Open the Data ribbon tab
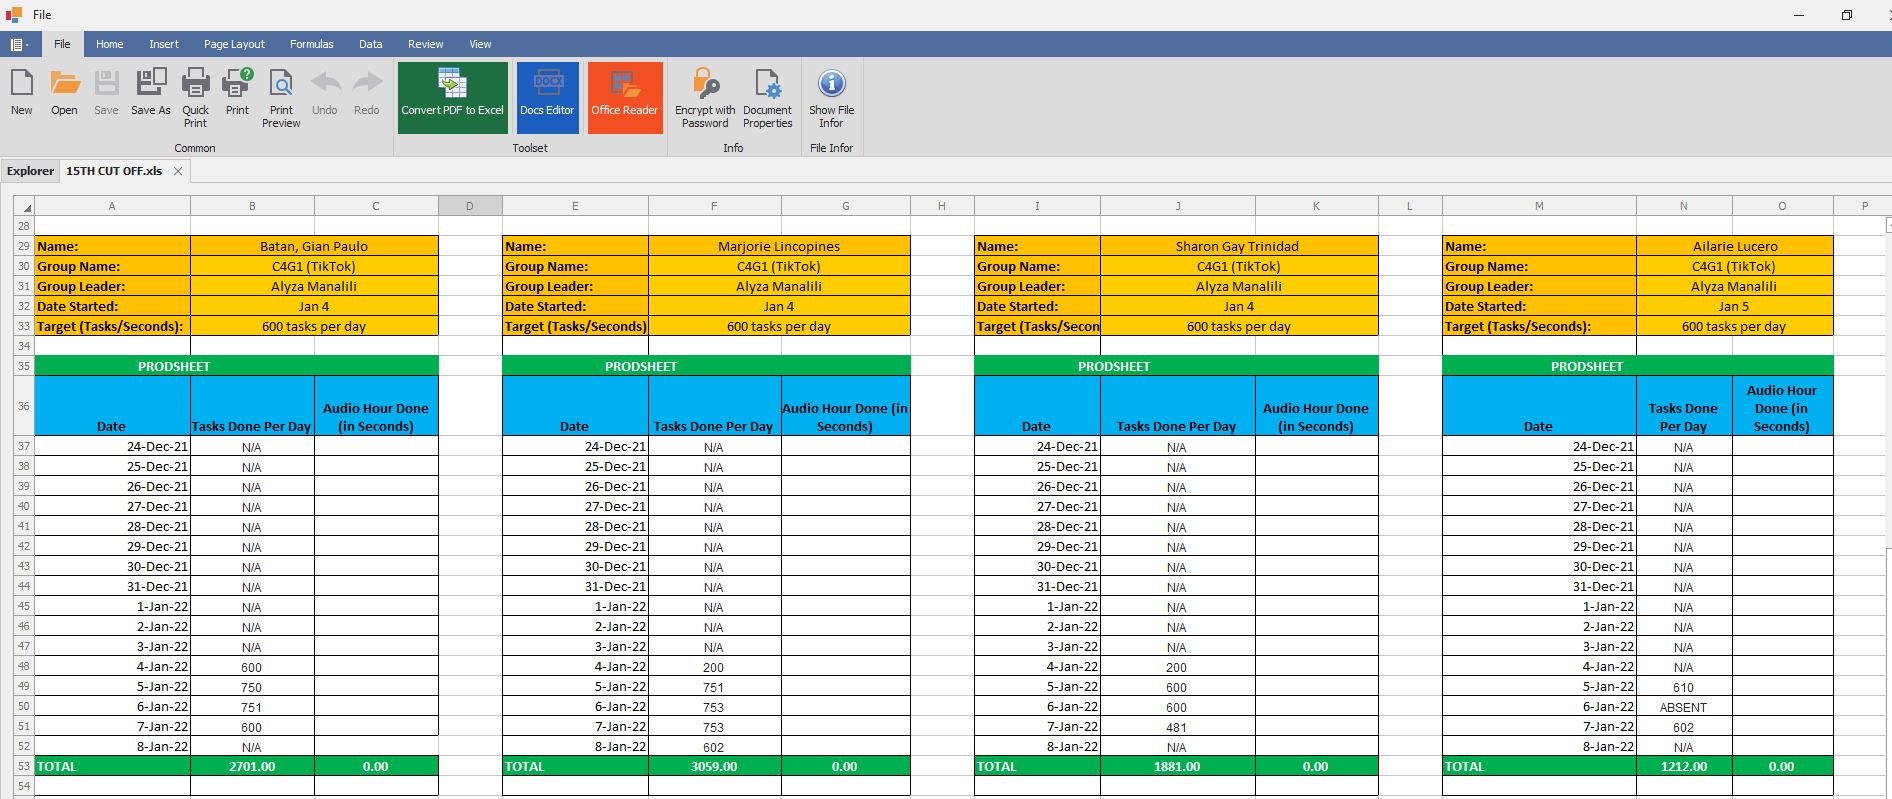 pyautogui.click(x=371, y=44)
